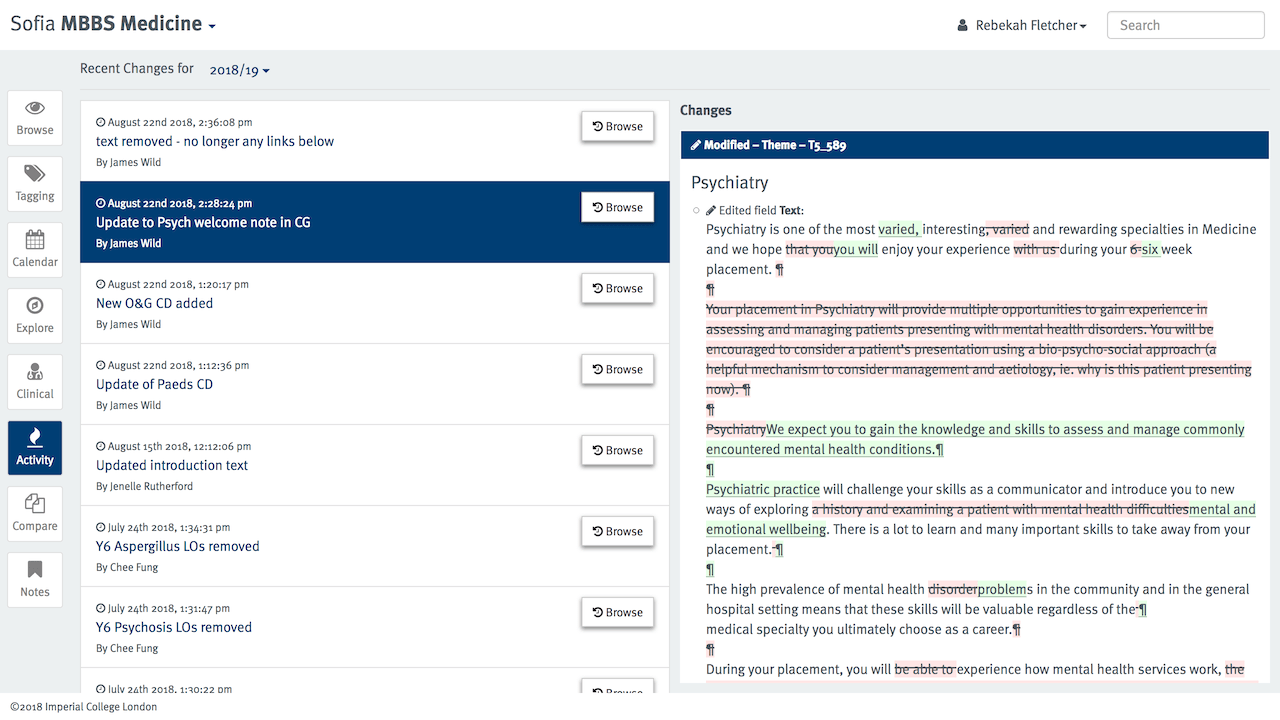
Task: Click into the Search field
Action: 1185,26
